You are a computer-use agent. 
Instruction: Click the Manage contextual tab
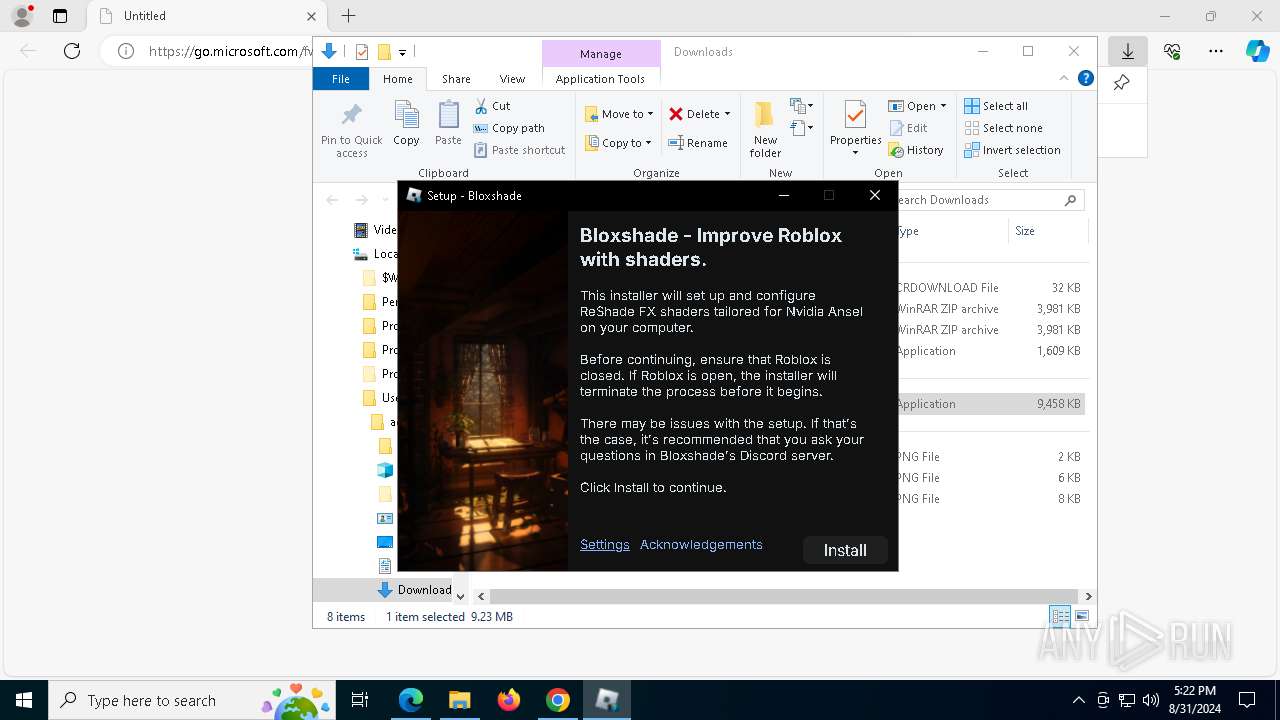pyautogui.click(x=601, y=54)
